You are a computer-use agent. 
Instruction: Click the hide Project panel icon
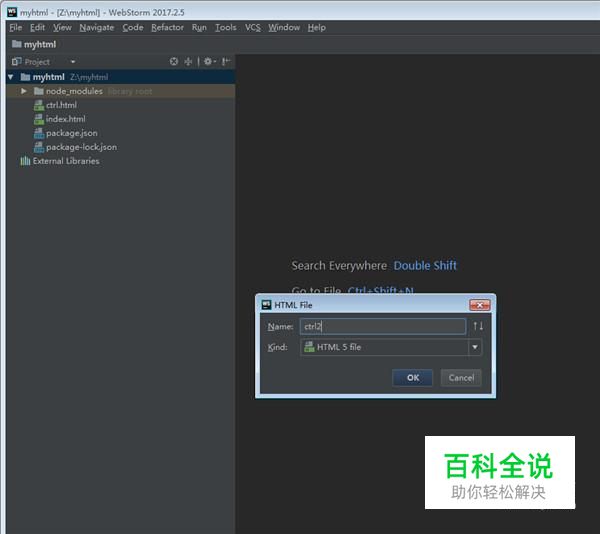tap(226, 61)
